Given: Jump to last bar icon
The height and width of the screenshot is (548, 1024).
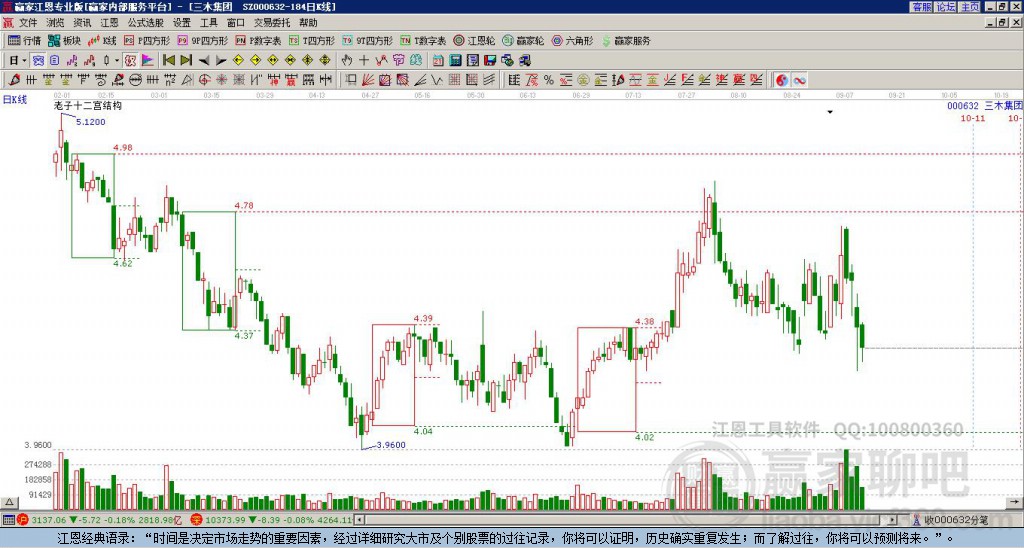Looking at the screenshot, I should 186,61.
